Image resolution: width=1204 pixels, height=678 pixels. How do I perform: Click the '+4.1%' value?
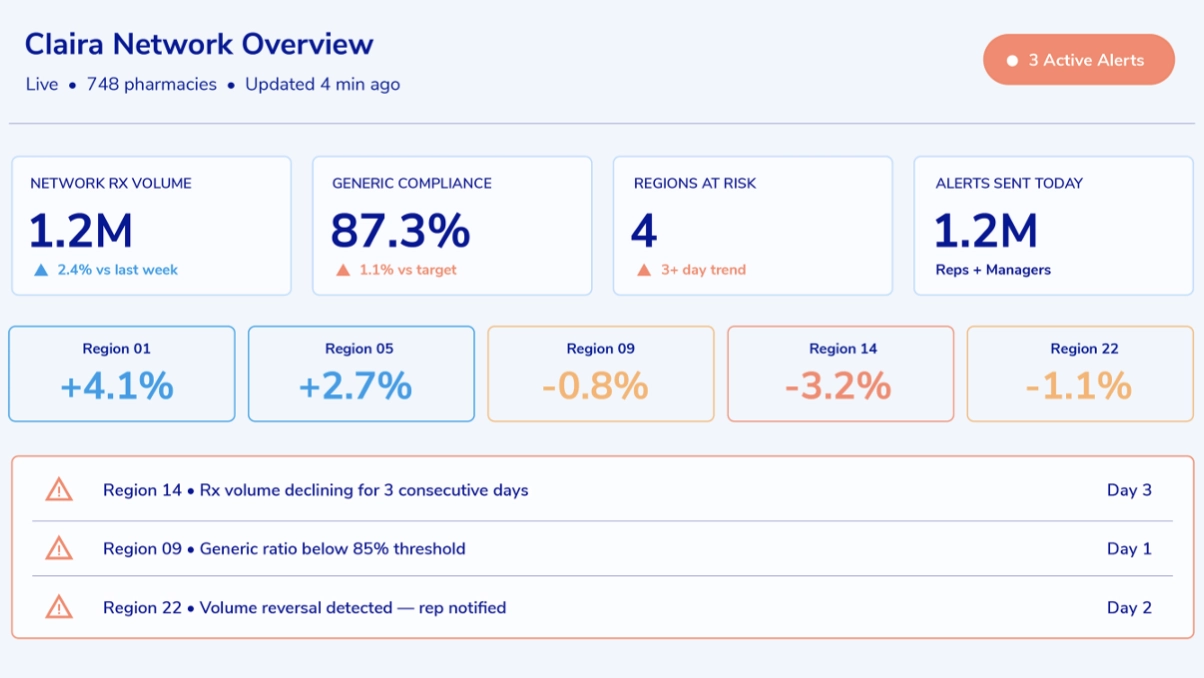(x=117, y=386)
